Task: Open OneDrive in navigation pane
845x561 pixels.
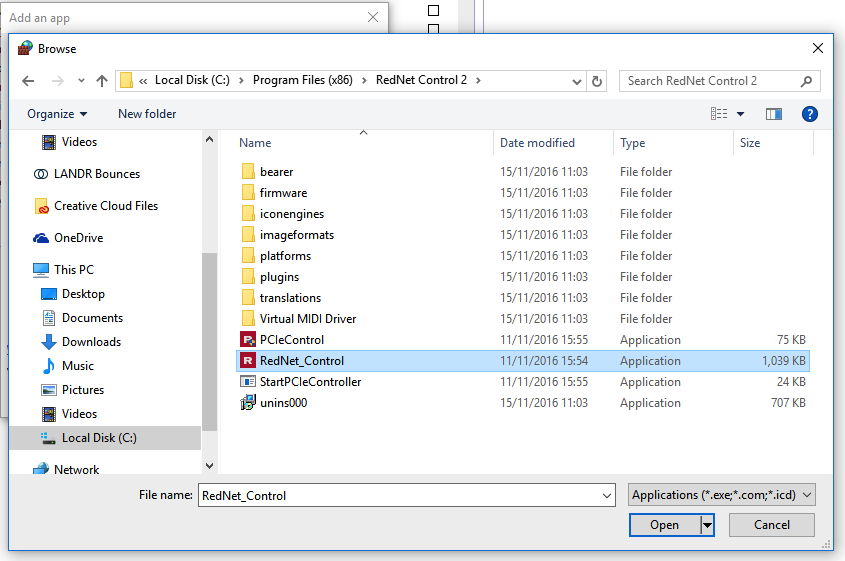Action: click(x=68, y=238)
